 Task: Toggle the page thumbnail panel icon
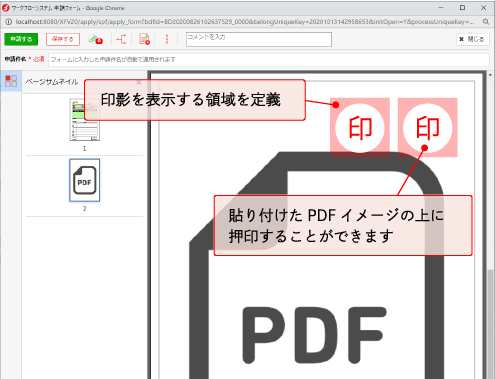click(x=11, y=81)
